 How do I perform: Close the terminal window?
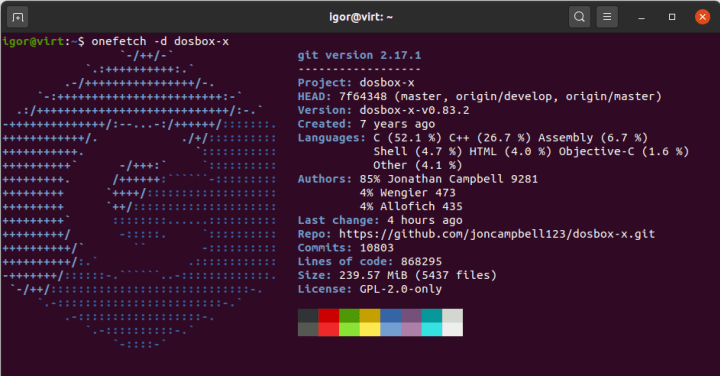(702, 17)
